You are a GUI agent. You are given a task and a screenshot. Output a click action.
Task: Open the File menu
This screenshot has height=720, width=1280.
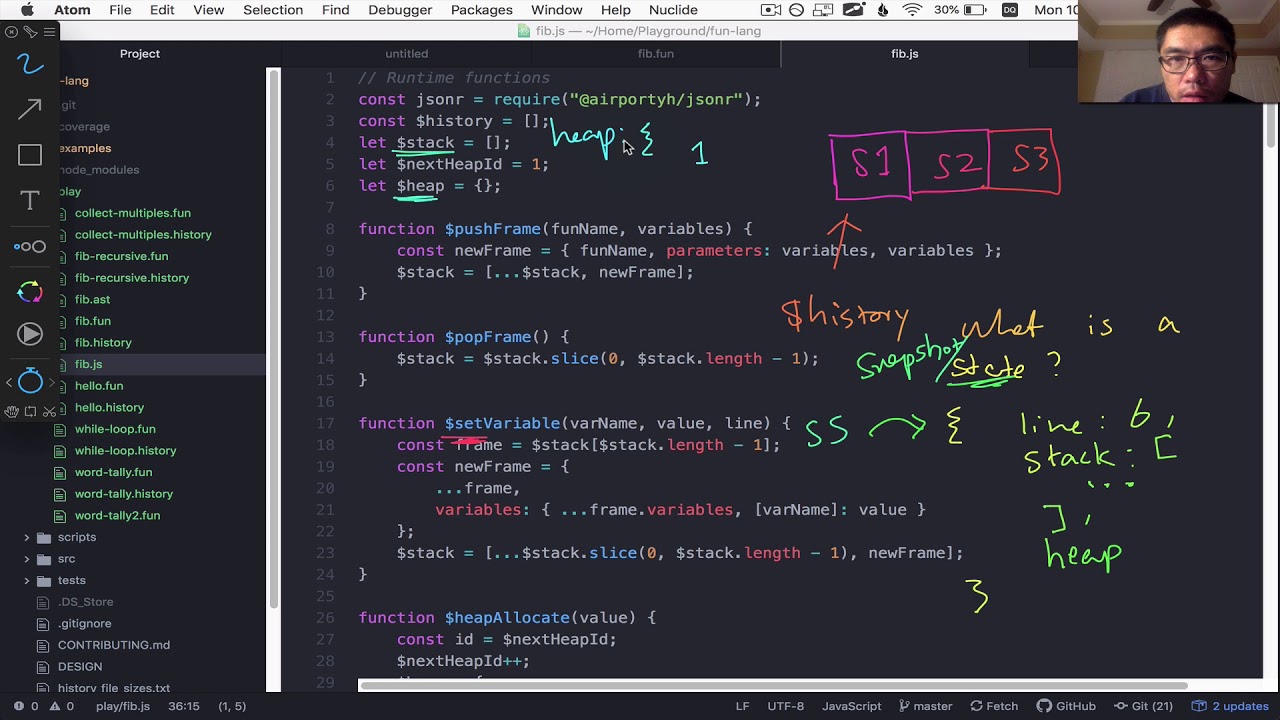120,10
